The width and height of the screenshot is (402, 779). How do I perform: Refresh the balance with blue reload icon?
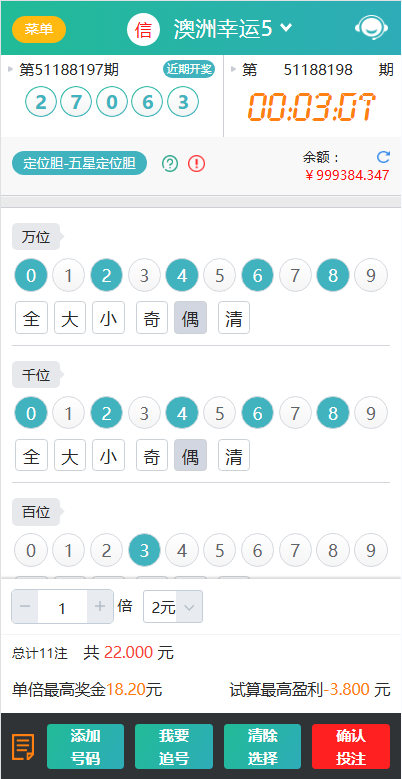383,157
